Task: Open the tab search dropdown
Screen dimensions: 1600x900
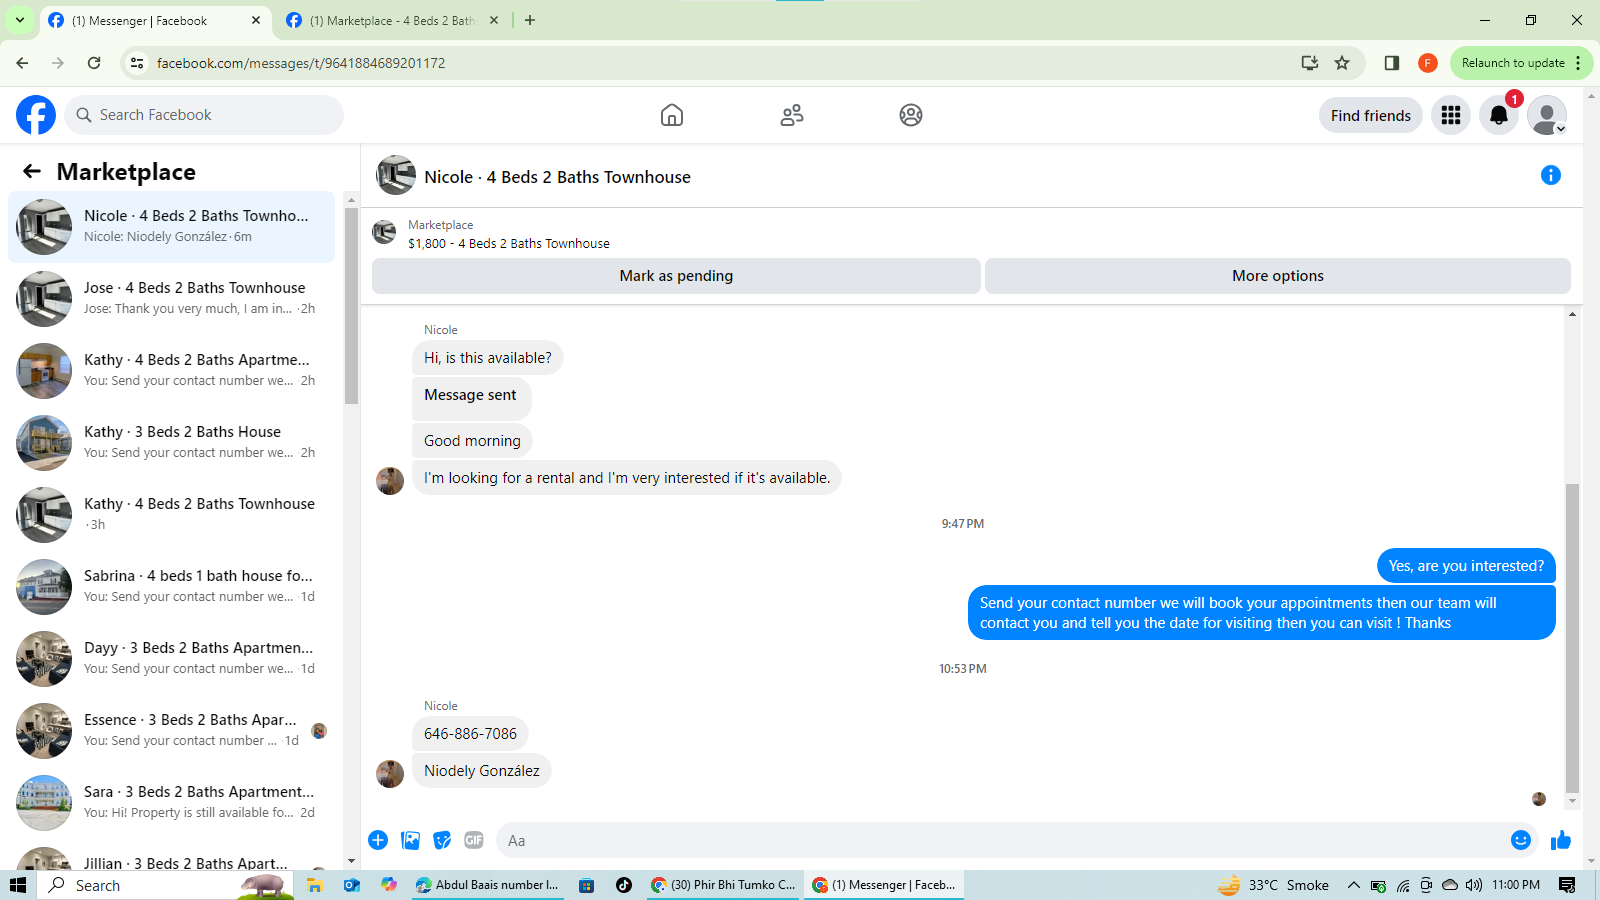Action: [x=19, y=20]
